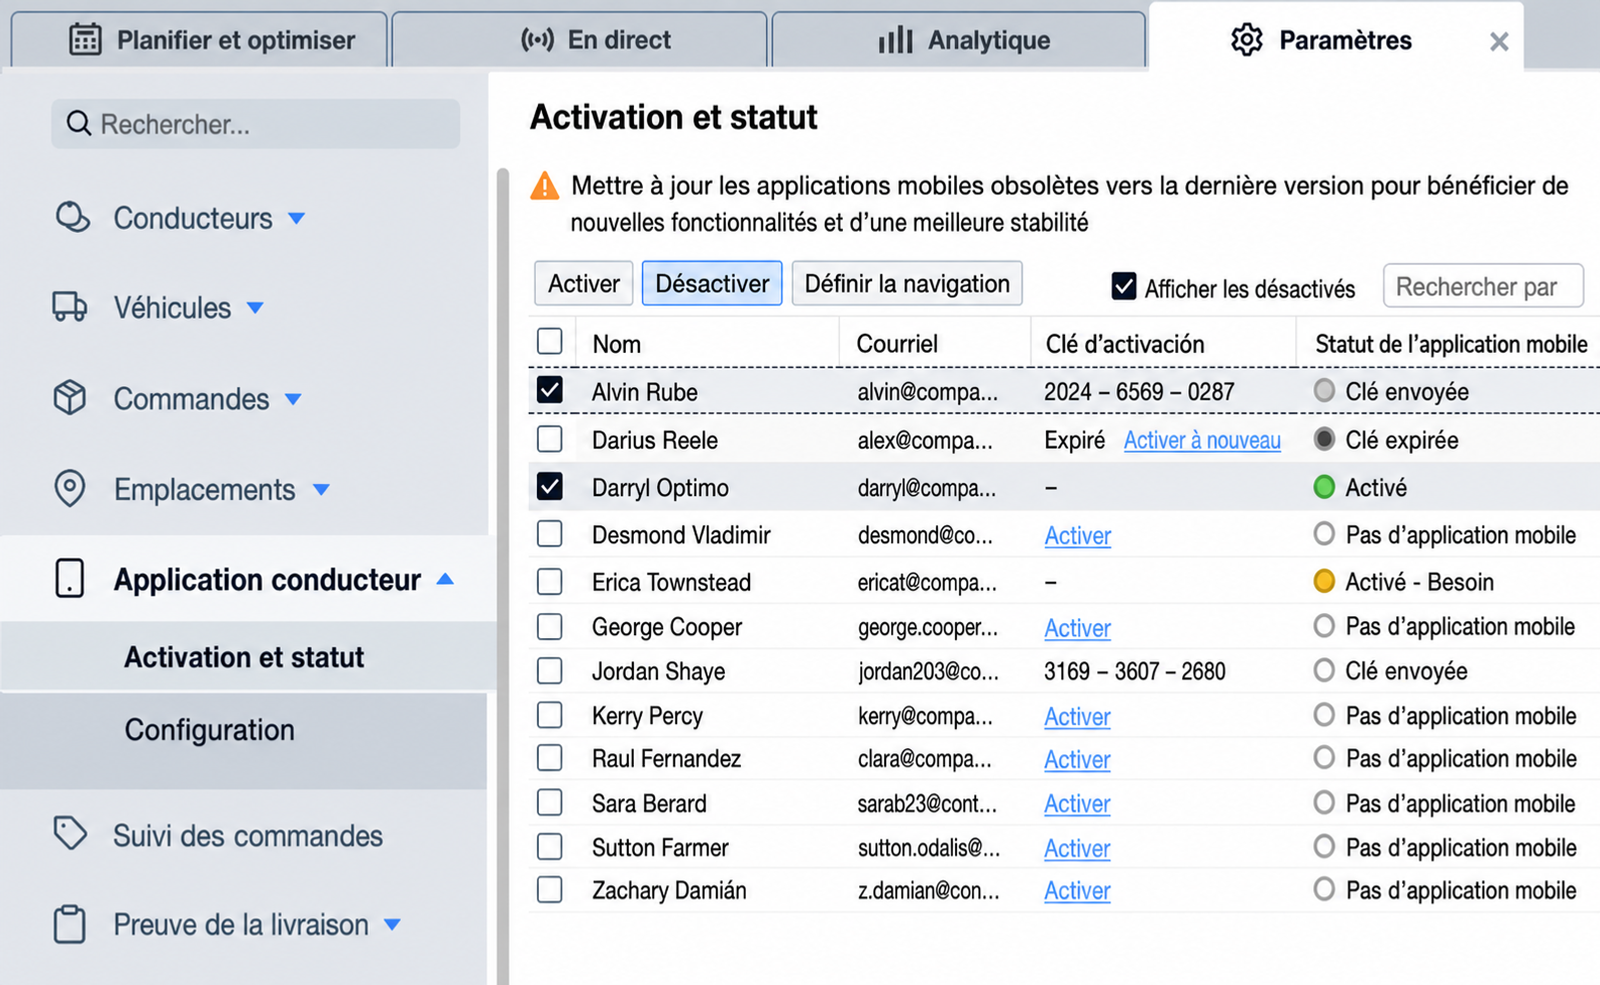Expand the Véhicules dropdown arrow
The width and height of the screenshot is (1600, 985).
[x=255, y=308]
